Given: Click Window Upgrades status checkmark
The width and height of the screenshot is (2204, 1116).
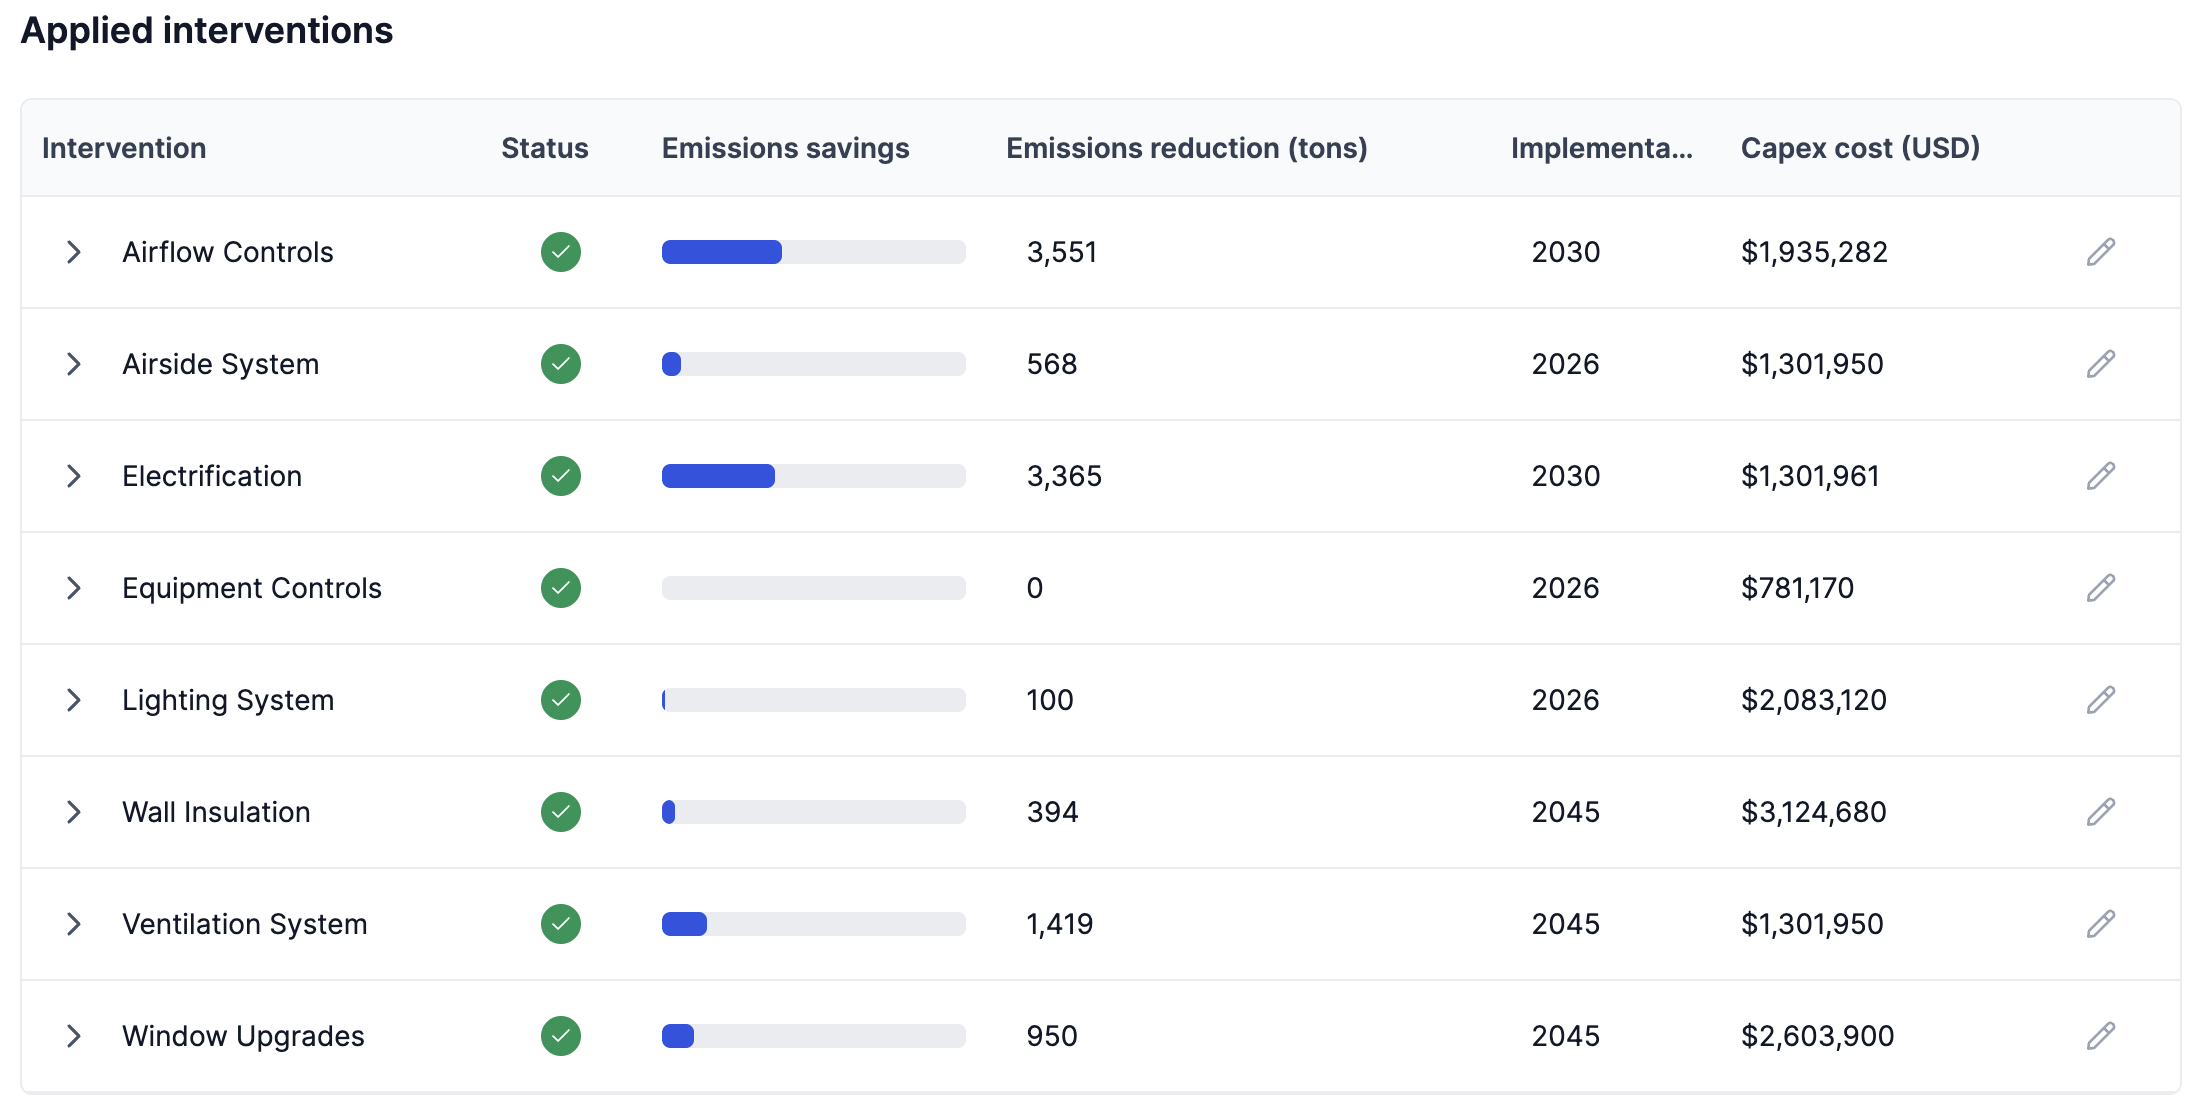Looking at the screenshot, I should [x=561, y=1036].
